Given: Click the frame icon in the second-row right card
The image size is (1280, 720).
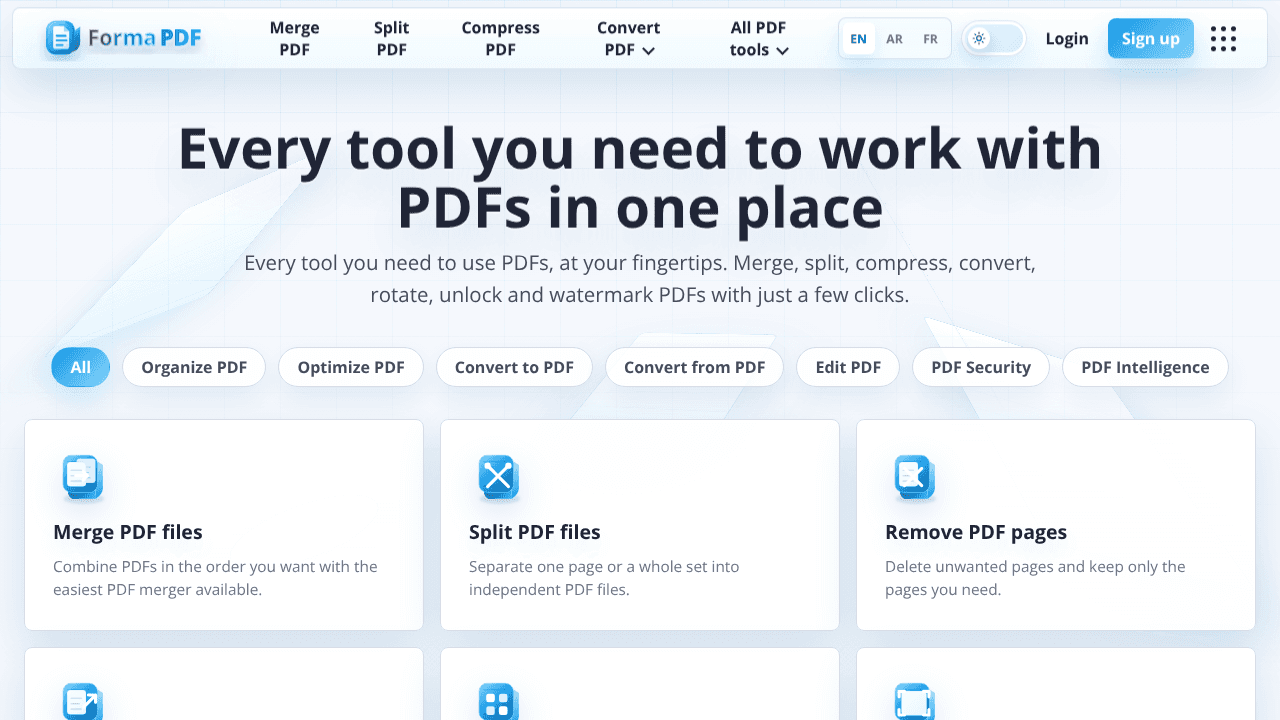Looking at the screenshot, I should tap(914, 702).
